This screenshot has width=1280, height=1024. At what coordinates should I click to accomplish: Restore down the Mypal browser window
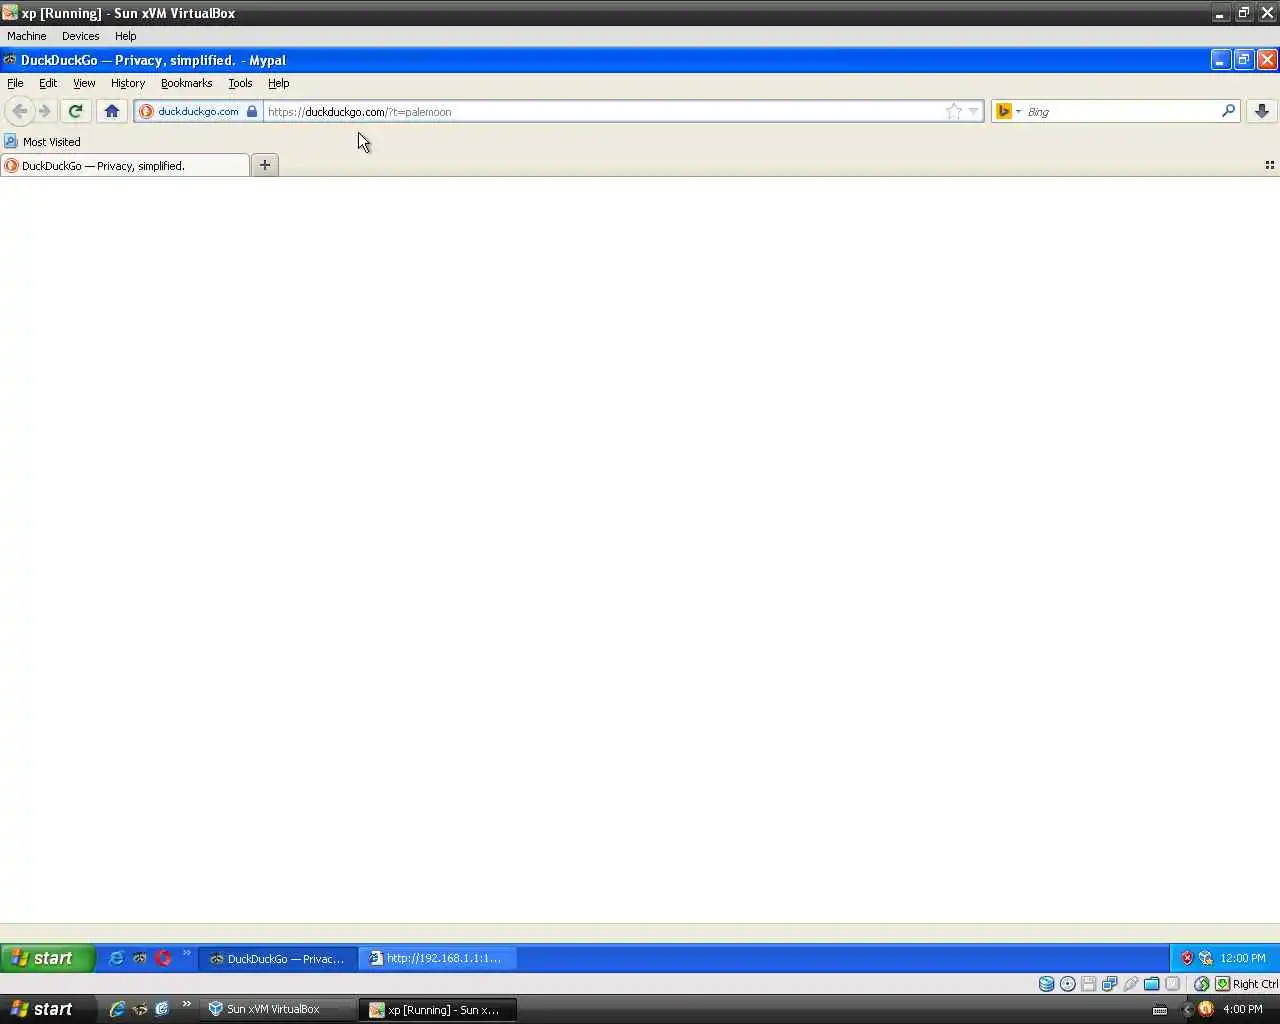coord(1244,60)
